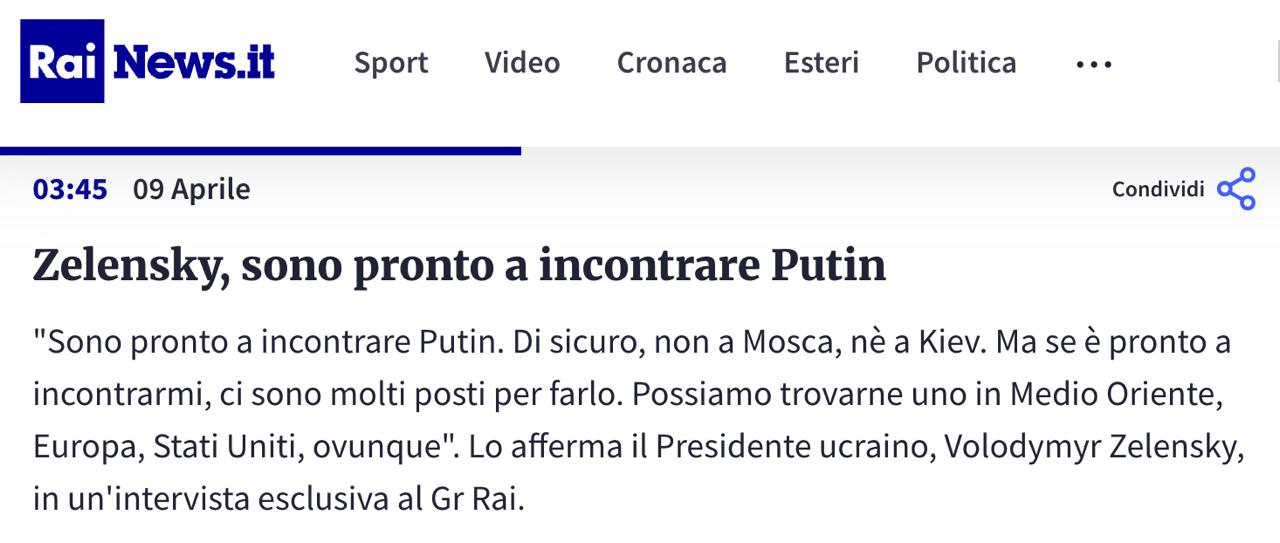The height and width of the screenshot is (543, 1280).
Task: Open the Politica section
Action: pyautogui.click(x=966, y=63)
